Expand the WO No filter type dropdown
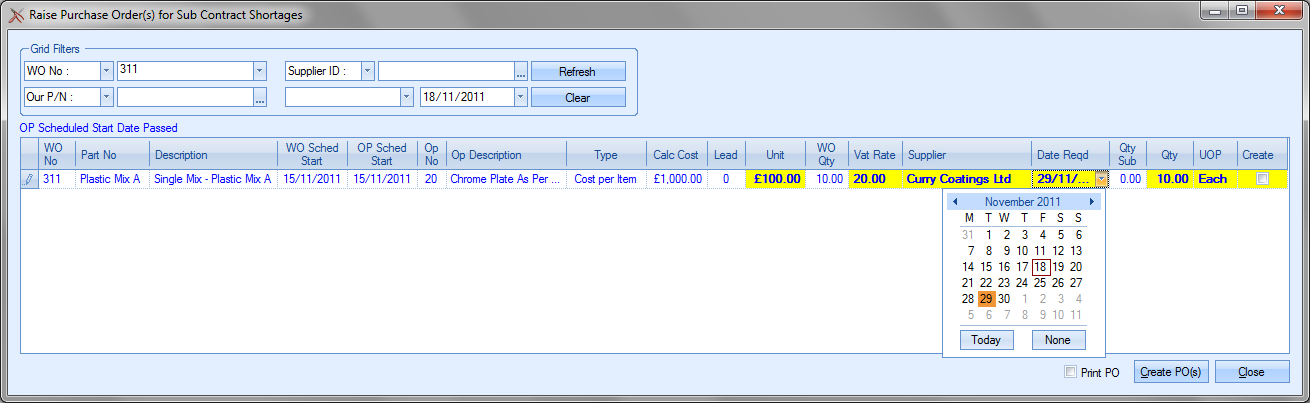 point(106,72)
